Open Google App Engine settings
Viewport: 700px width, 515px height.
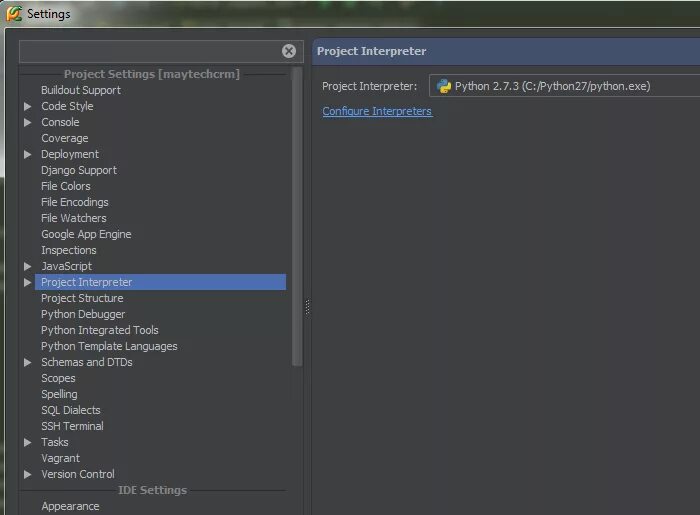(86, 234)
